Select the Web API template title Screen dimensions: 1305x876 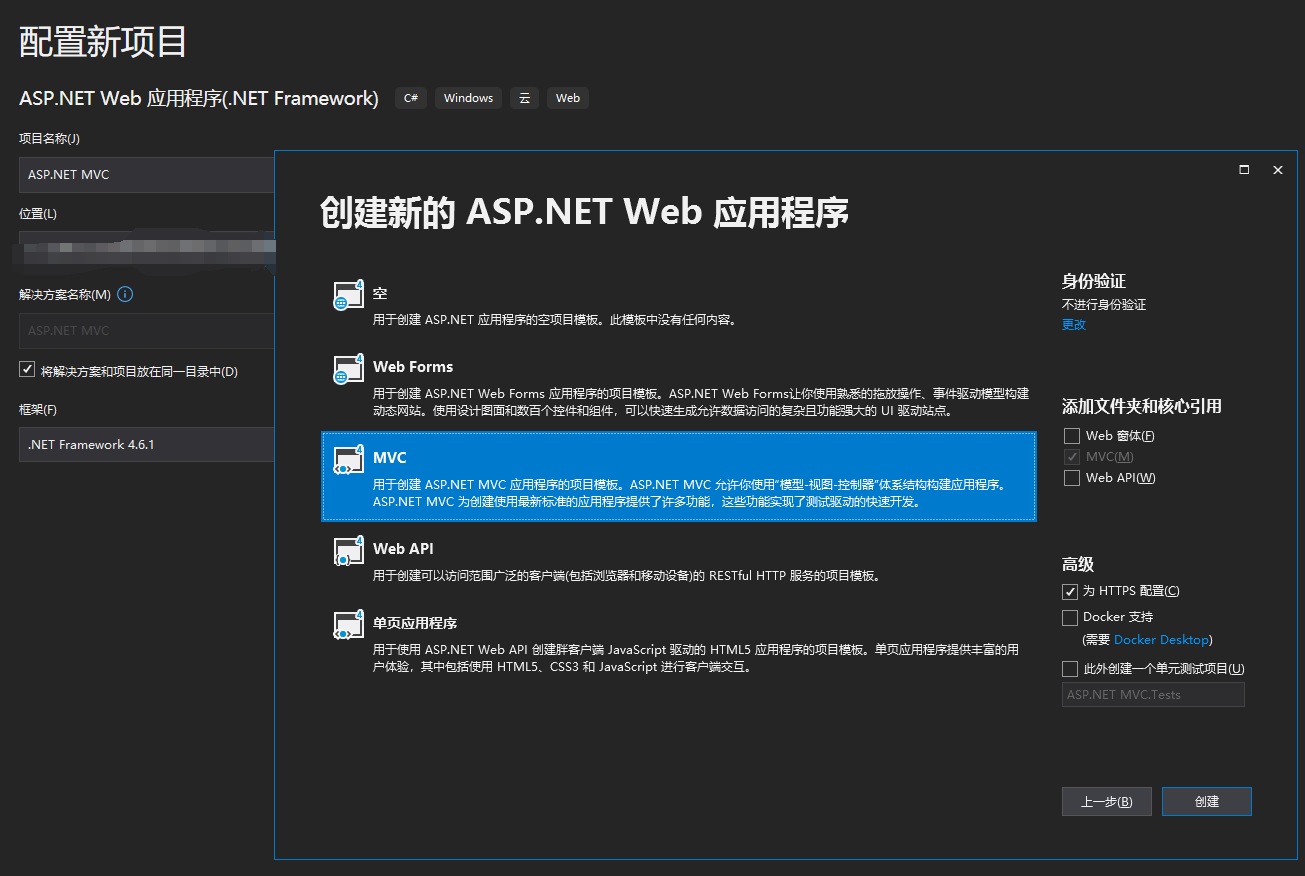pyautogui.click(x=403, y=549)
